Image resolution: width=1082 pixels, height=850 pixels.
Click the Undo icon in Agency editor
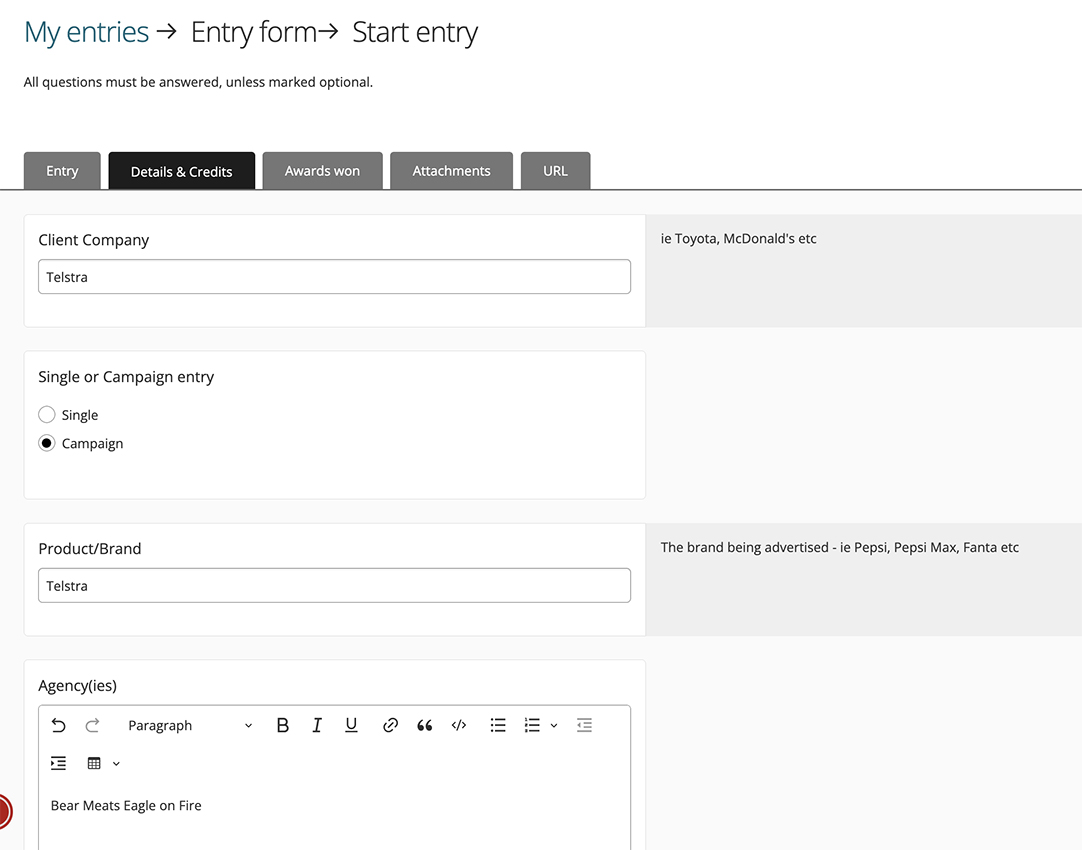59,726
